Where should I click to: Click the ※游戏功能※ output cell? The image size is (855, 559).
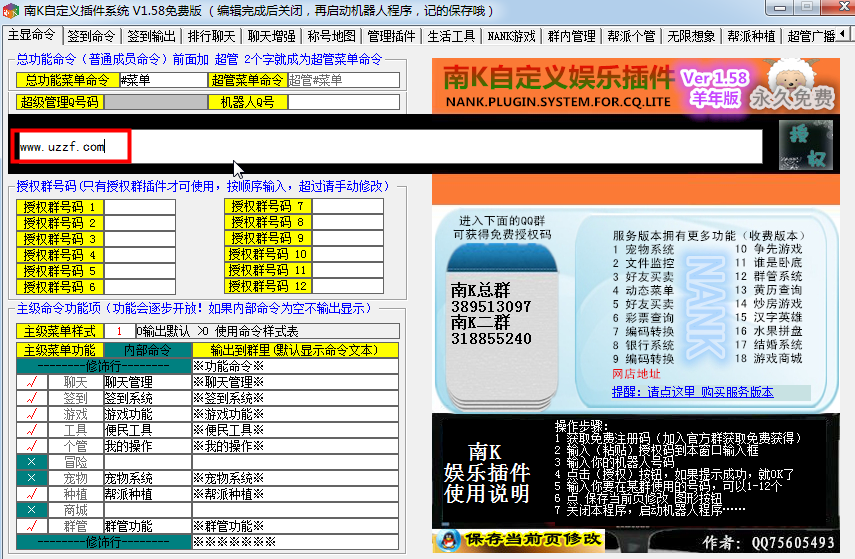(295, 414)
